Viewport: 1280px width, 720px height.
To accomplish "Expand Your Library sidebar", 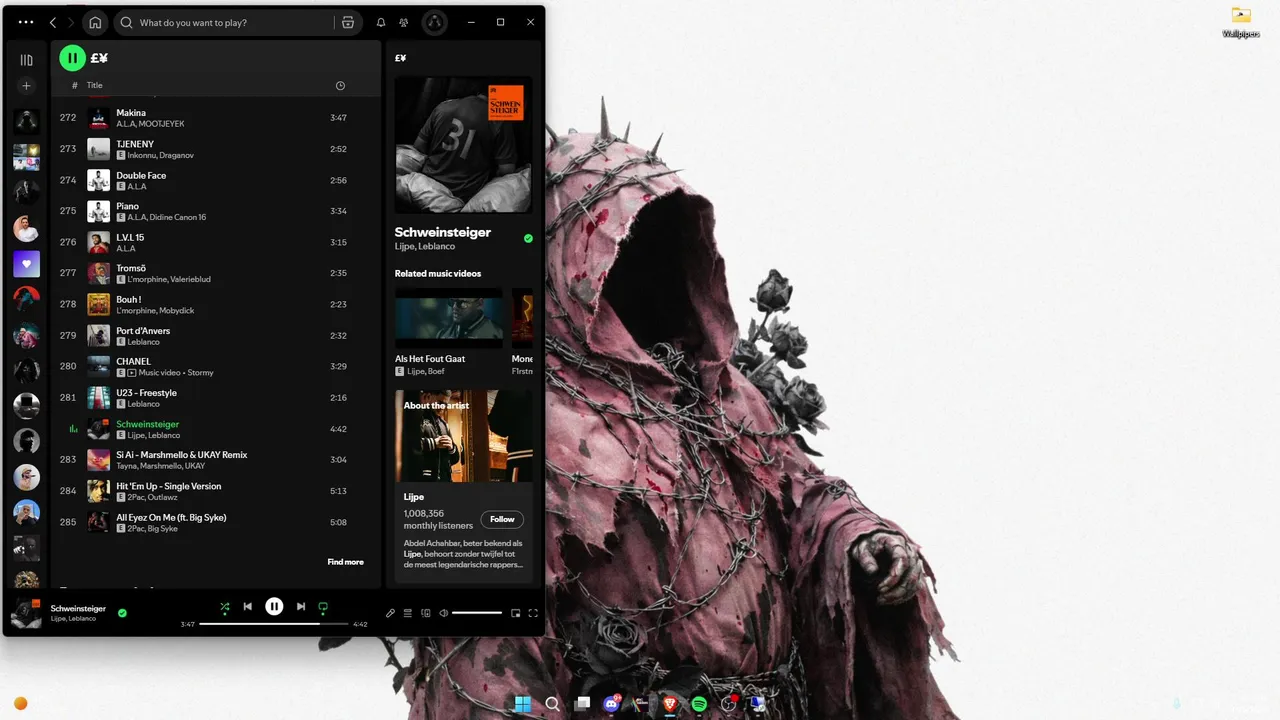I will (27, 60).
